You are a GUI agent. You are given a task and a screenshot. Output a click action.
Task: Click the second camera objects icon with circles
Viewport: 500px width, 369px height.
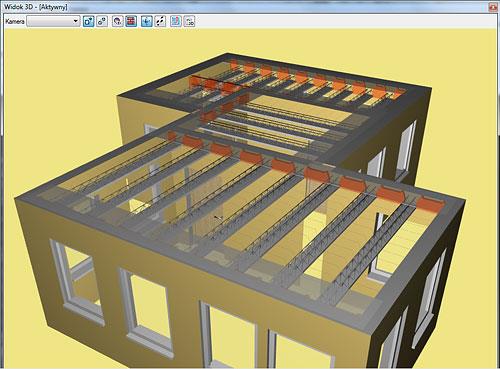[x=102, y=21]
